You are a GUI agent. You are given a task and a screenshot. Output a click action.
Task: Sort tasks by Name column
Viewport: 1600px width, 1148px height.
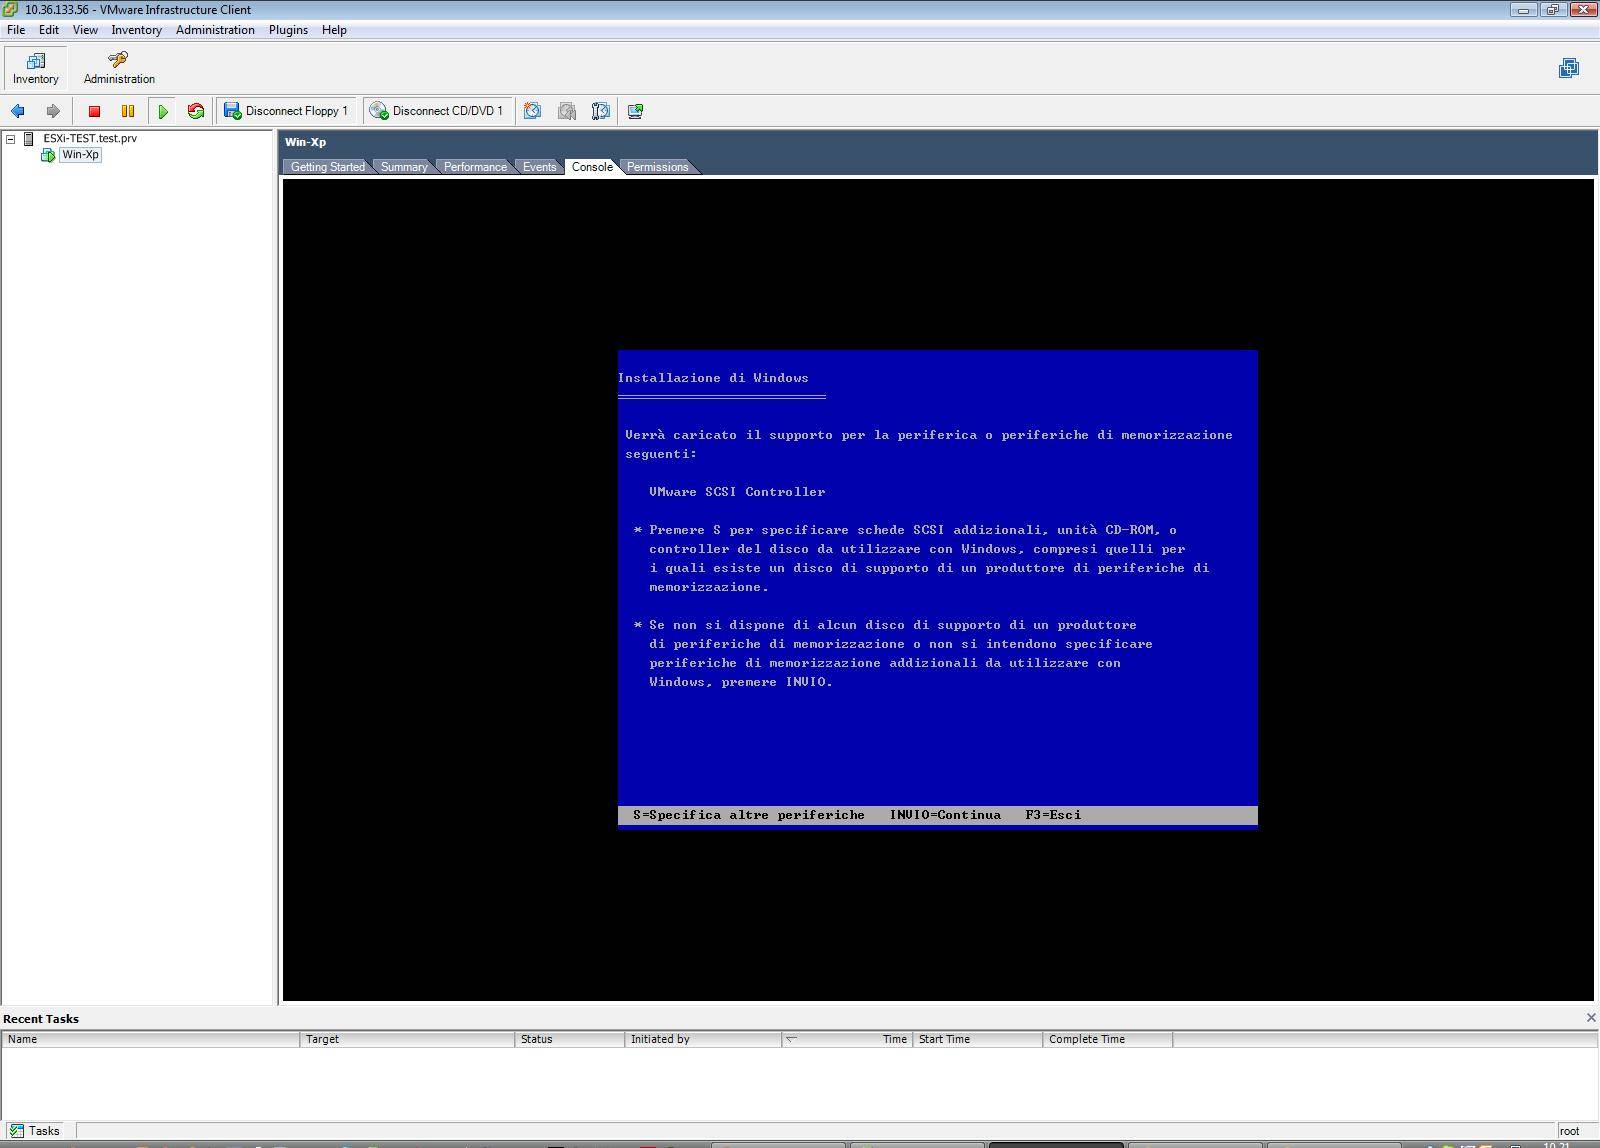150,1039
